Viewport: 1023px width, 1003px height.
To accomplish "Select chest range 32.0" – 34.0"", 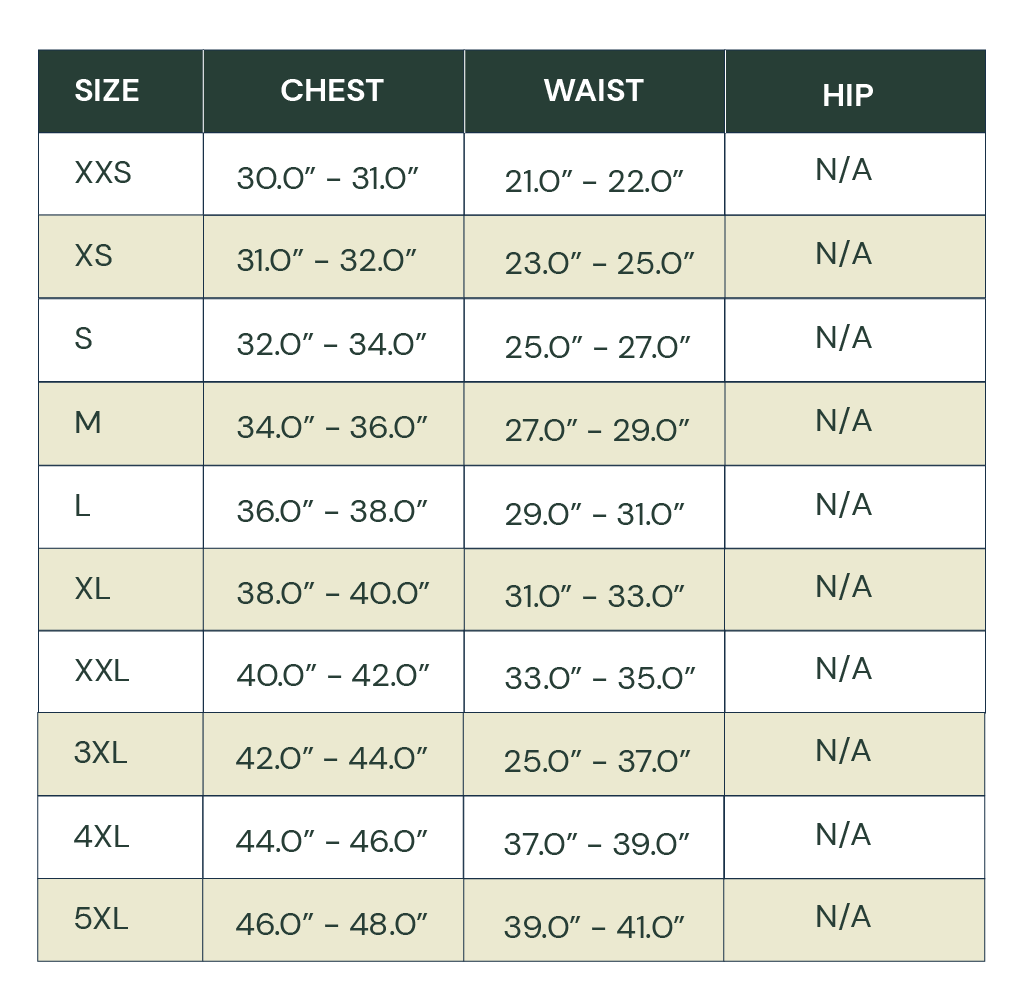I will coord(332,344).
